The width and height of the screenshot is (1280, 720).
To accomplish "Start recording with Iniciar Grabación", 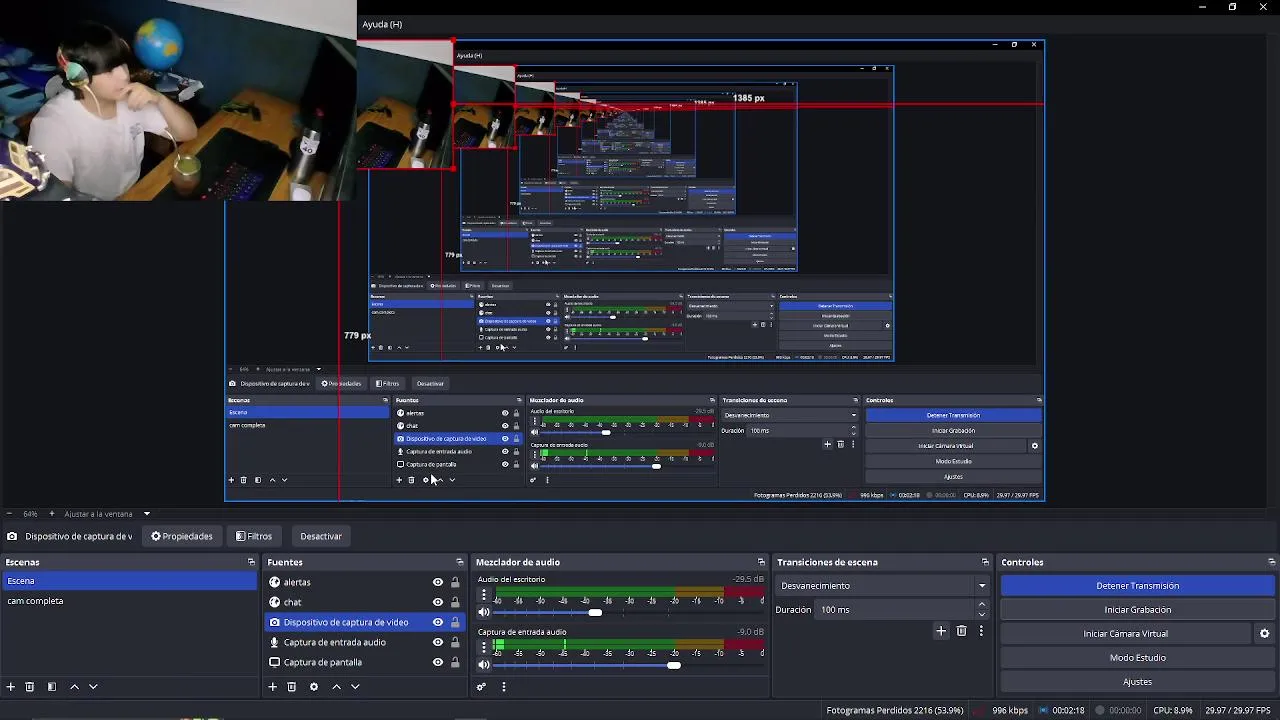I will point(1138,610).
